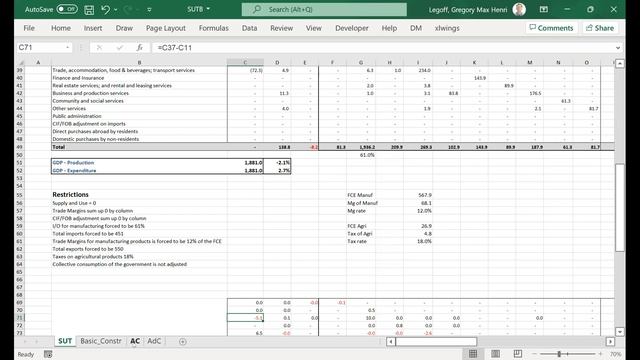Toggle the AutoSave switch
The width and height of the screenshot is (640, 360).
click(x=67, y=9)
